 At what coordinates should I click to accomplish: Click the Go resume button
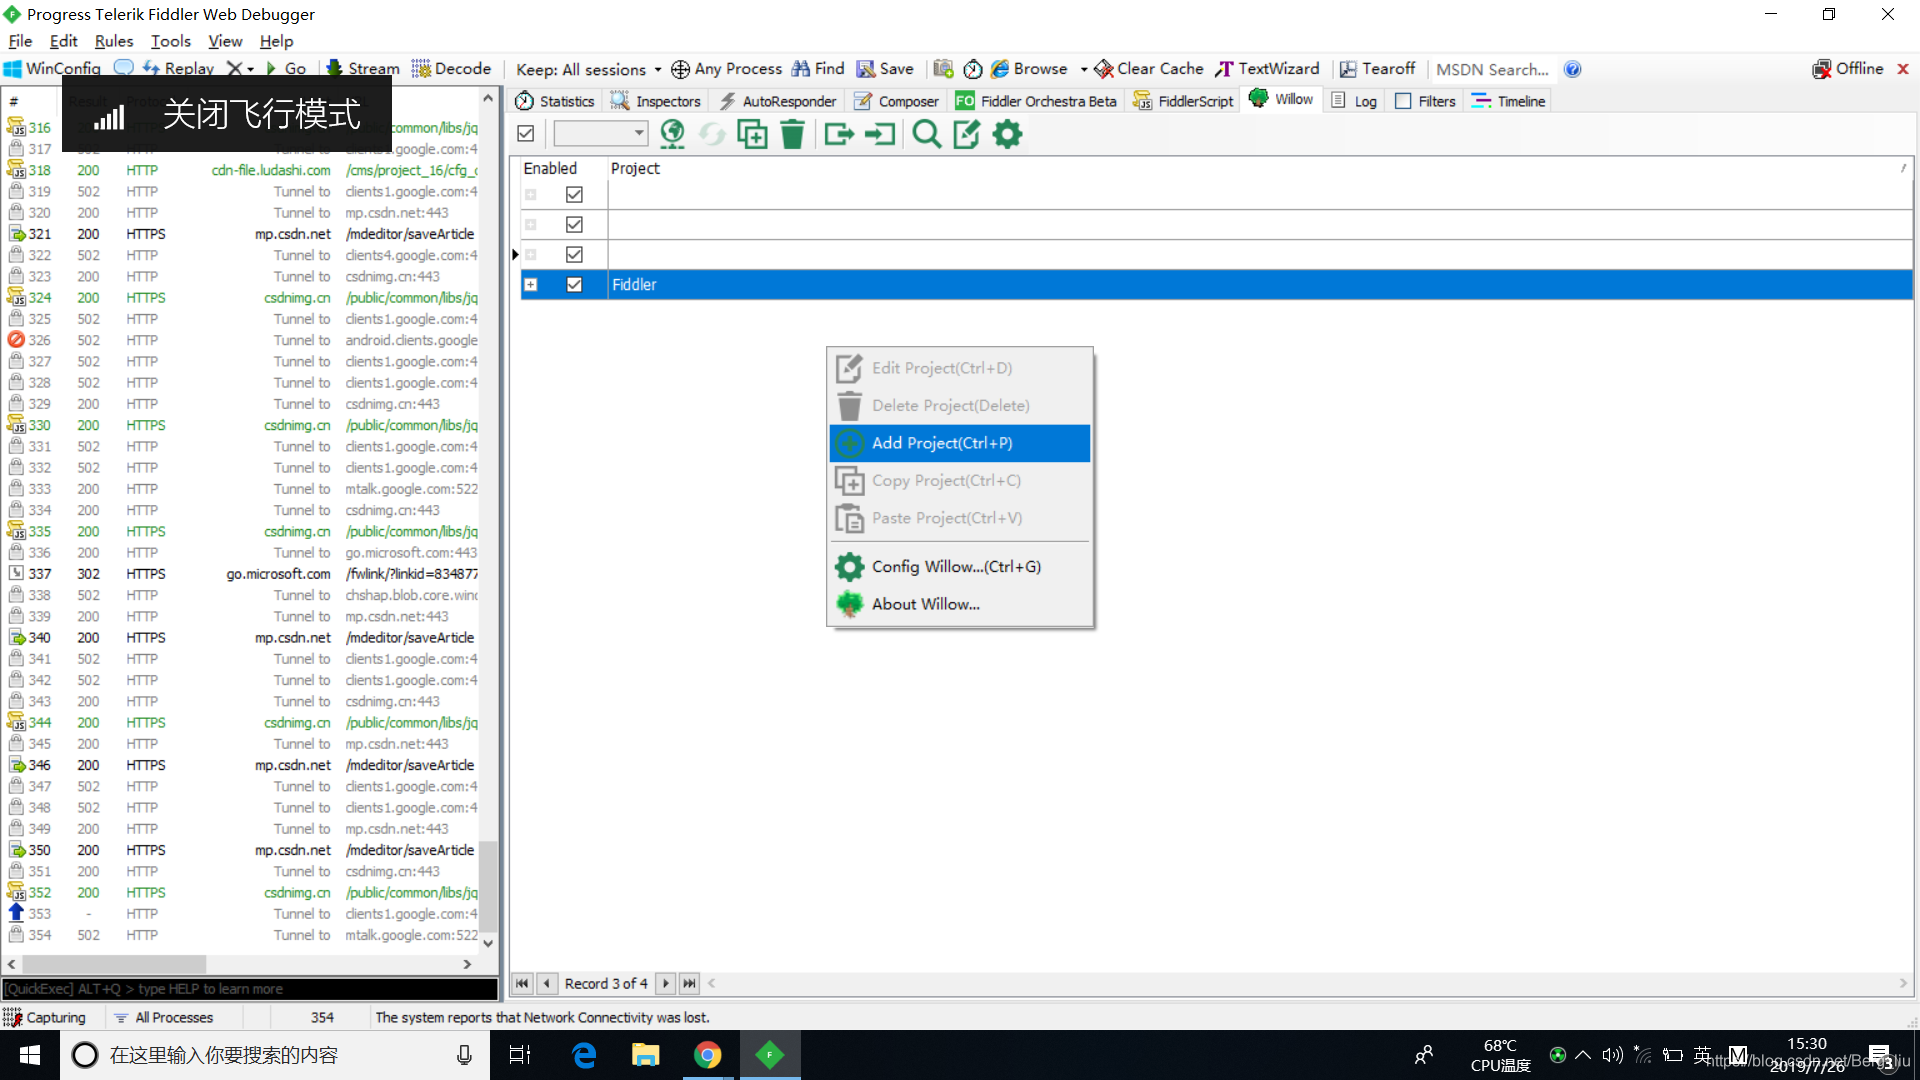286,68
